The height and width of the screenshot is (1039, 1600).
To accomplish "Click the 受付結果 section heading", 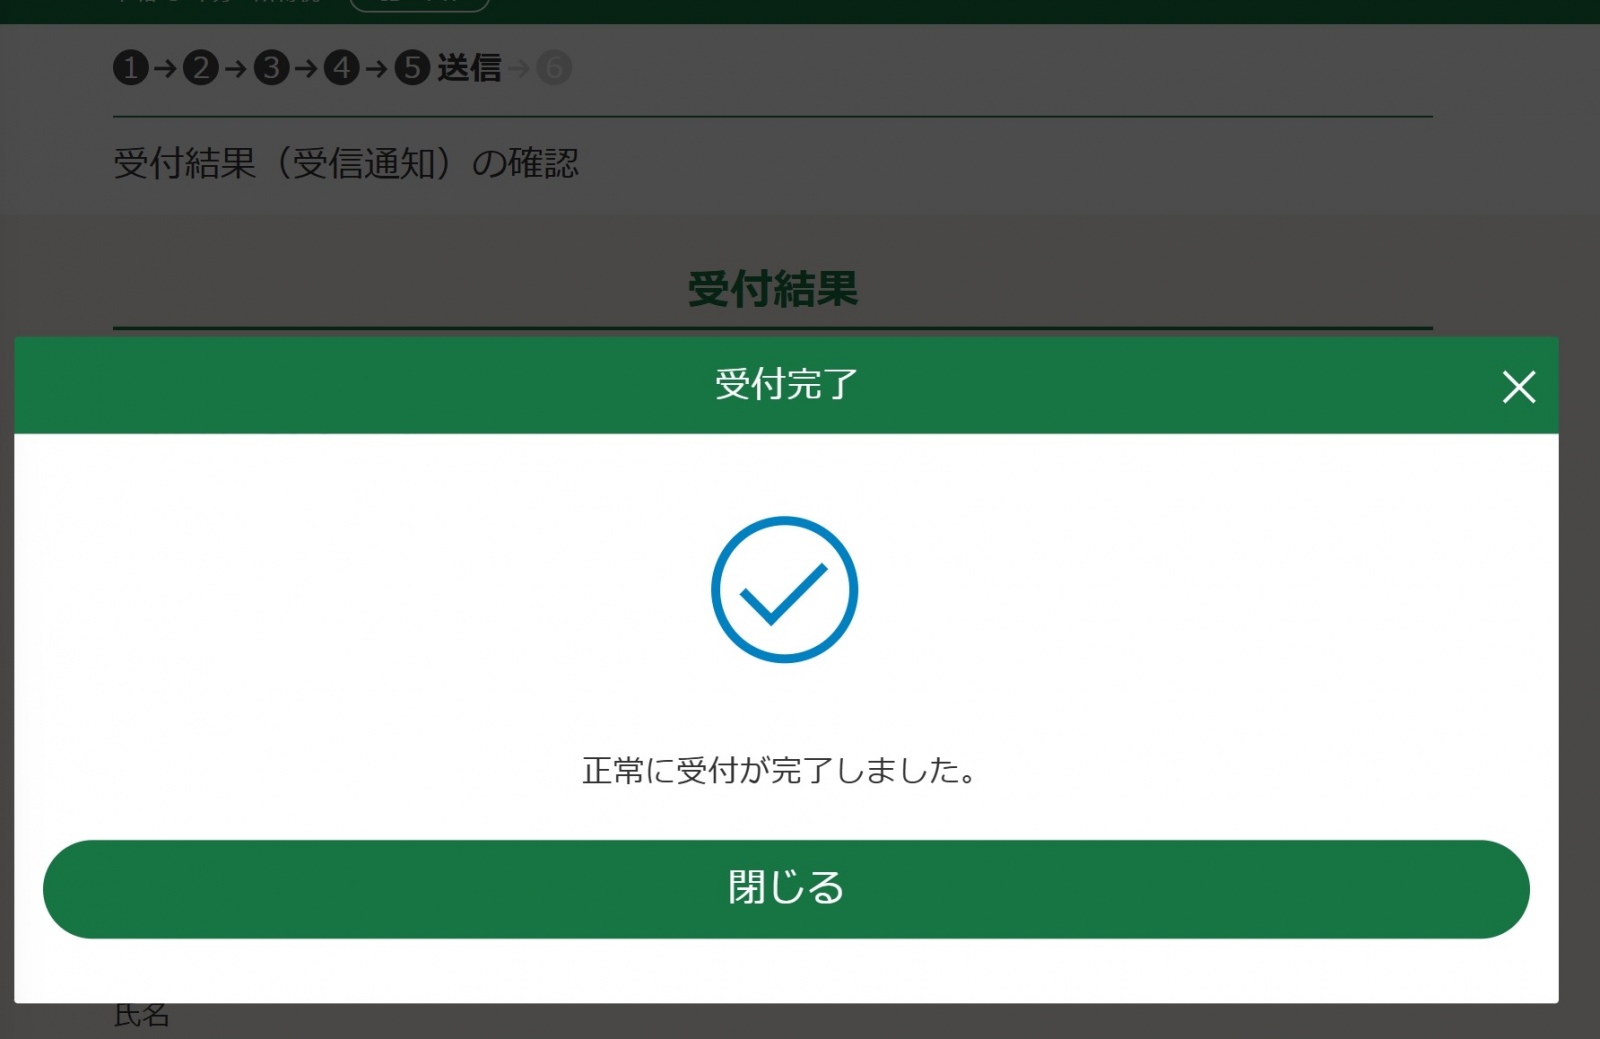I will (773, 289).
